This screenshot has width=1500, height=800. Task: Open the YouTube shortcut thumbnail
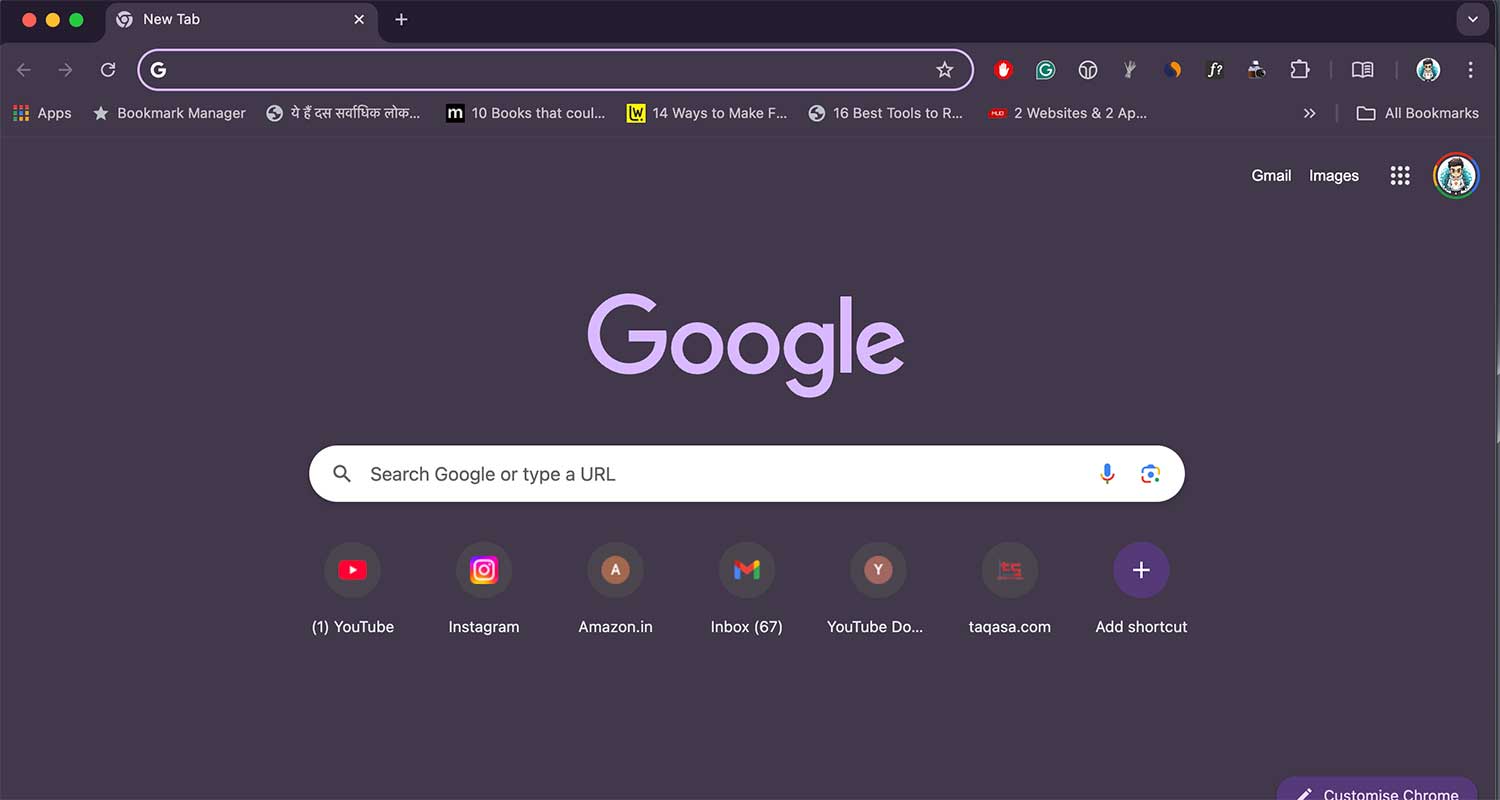click(x=352, y=570)
